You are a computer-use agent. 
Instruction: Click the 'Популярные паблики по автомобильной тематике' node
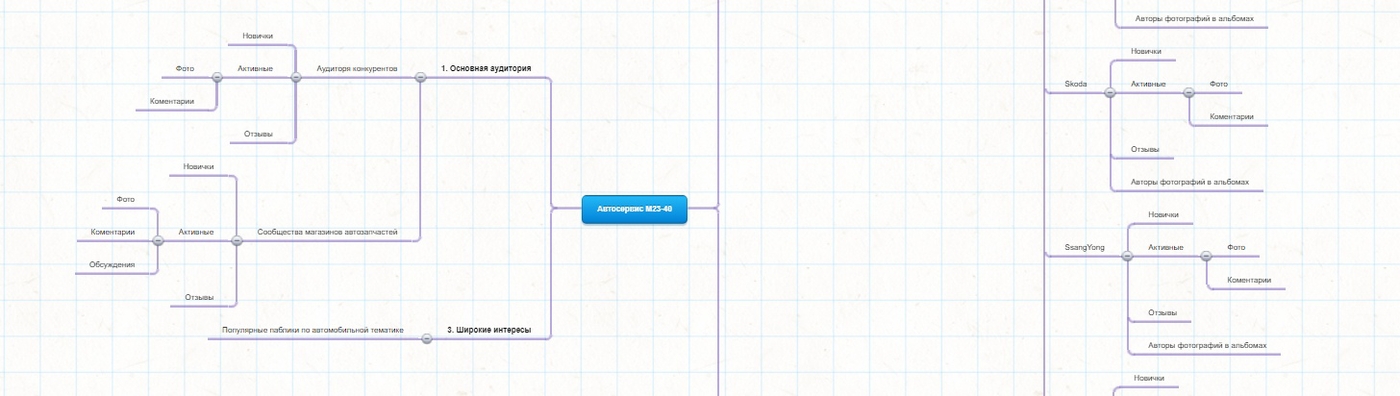[x=312, y=329]
